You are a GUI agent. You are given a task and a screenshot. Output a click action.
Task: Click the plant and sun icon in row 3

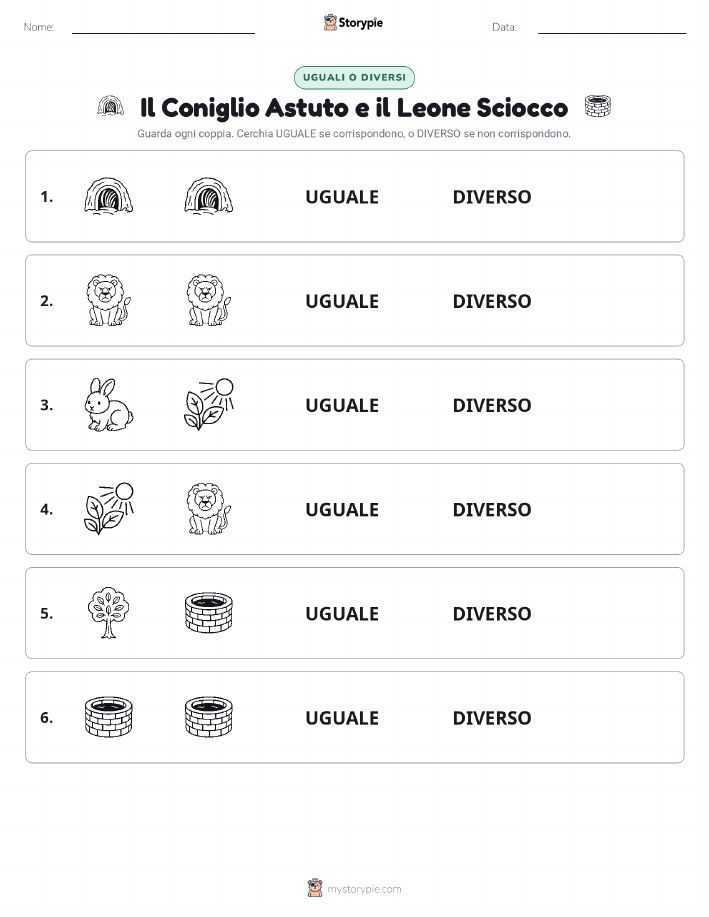click(x=209, y=405)
